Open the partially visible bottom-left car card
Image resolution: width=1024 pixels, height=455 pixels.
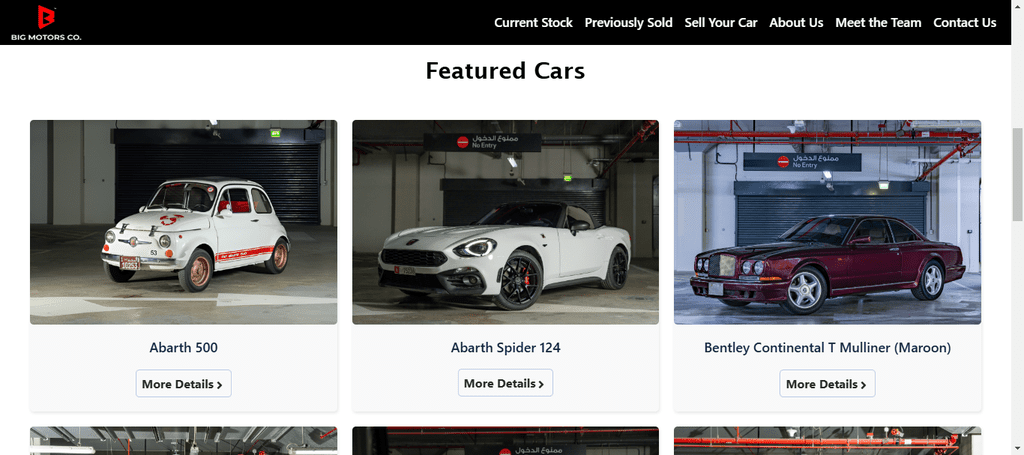(184, 441)
